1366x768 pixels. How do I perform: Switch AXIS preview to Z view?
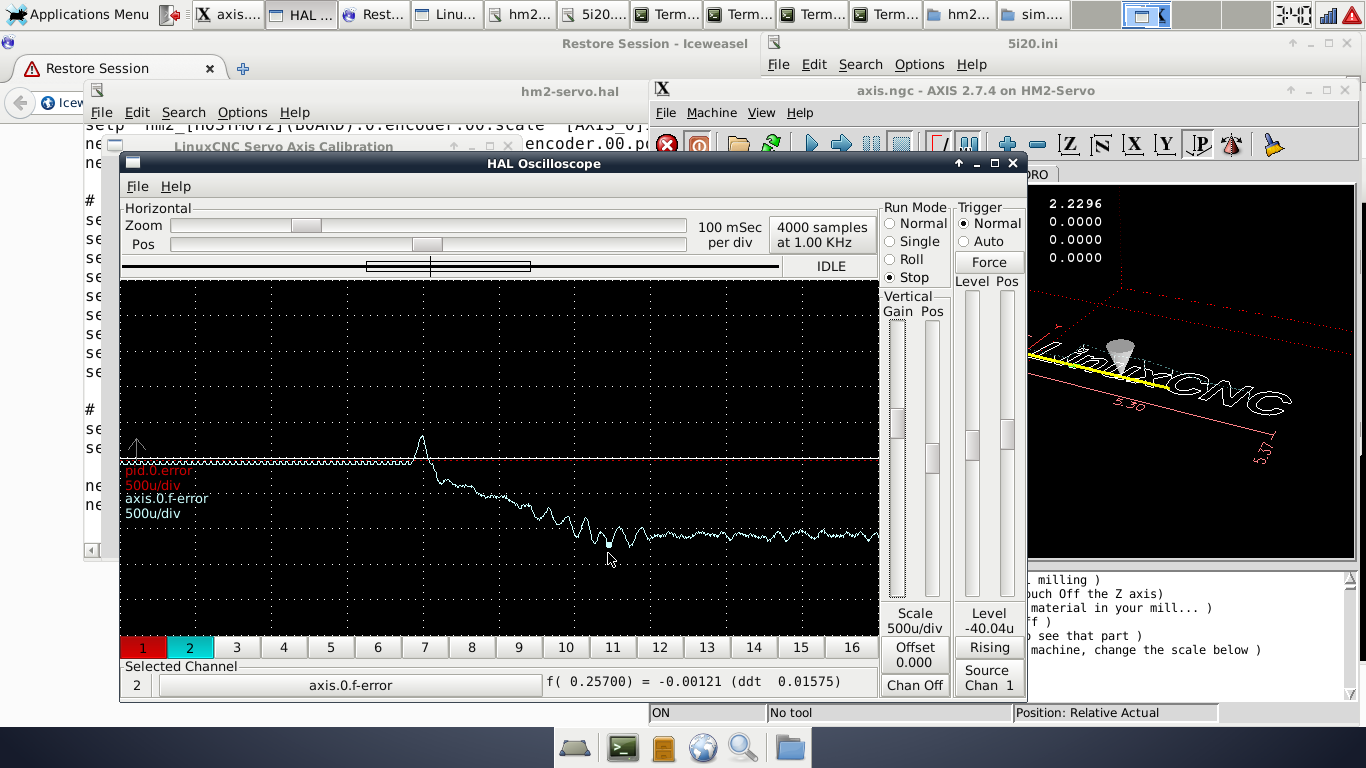pyautogui.click(x=1069, y=145)
